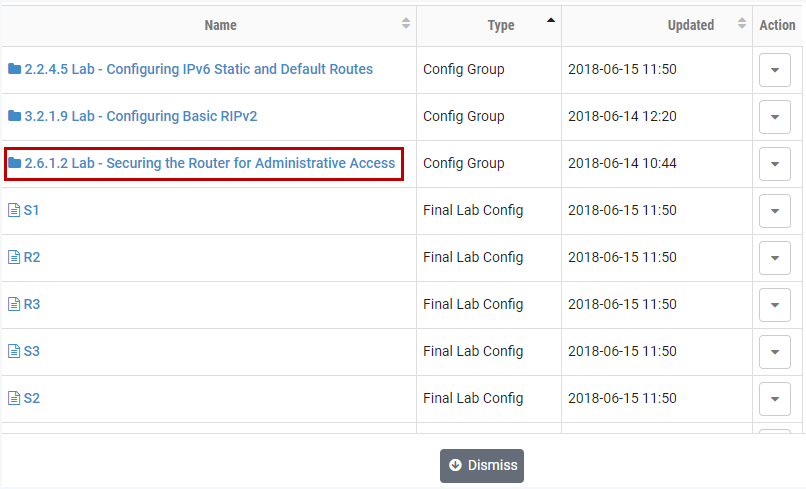Open 3.2.1.9 Lab - Configuring Basic RIPv2 link
Image resolution: width=806 pixels, height=489 pixels.
tap(140, 116)
